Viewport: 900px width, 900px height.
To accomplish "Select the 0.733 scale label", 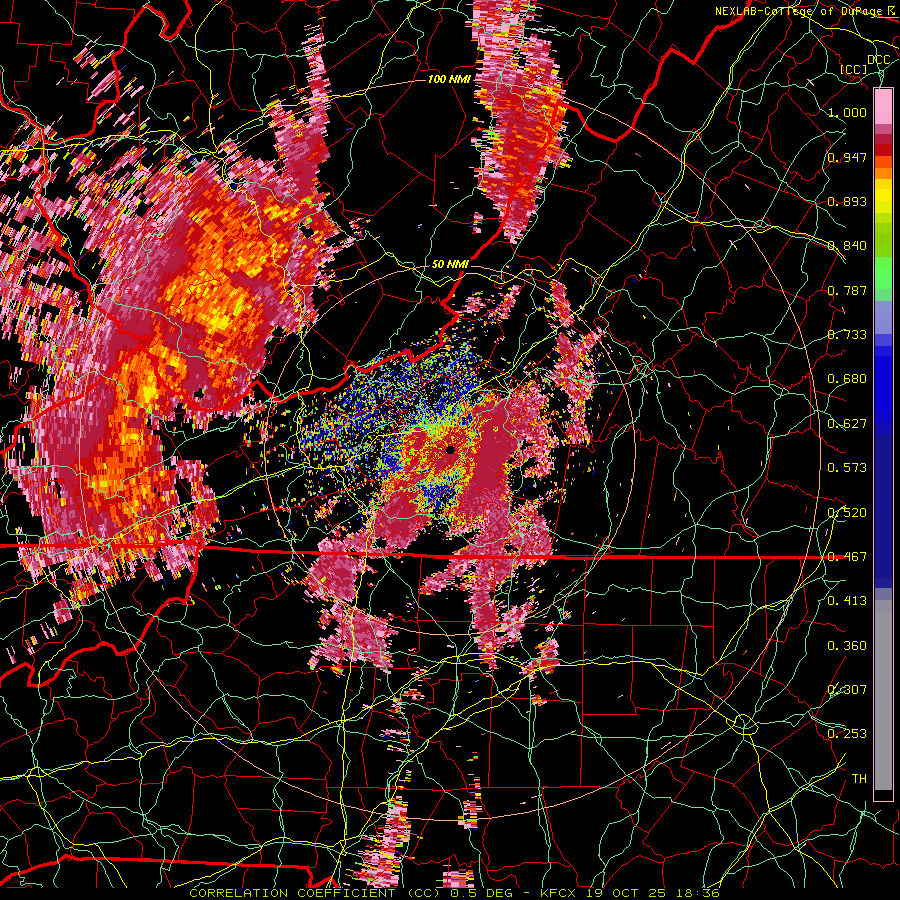I will click(847, 335).
